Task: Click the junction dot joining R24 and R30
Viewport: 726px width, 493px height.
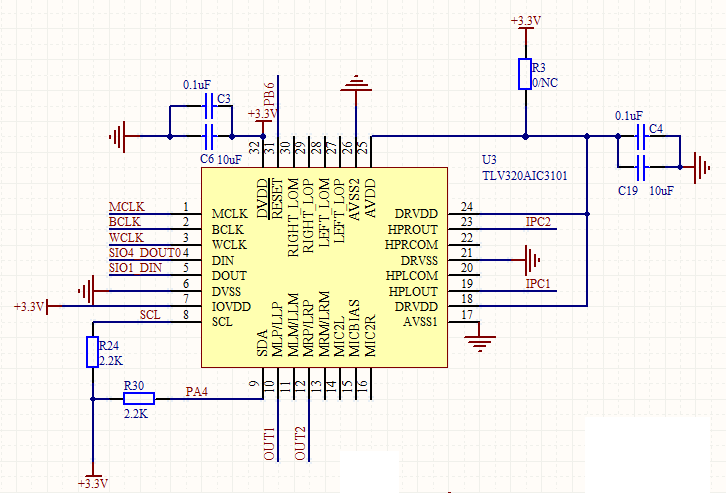Action: (93, 399)
